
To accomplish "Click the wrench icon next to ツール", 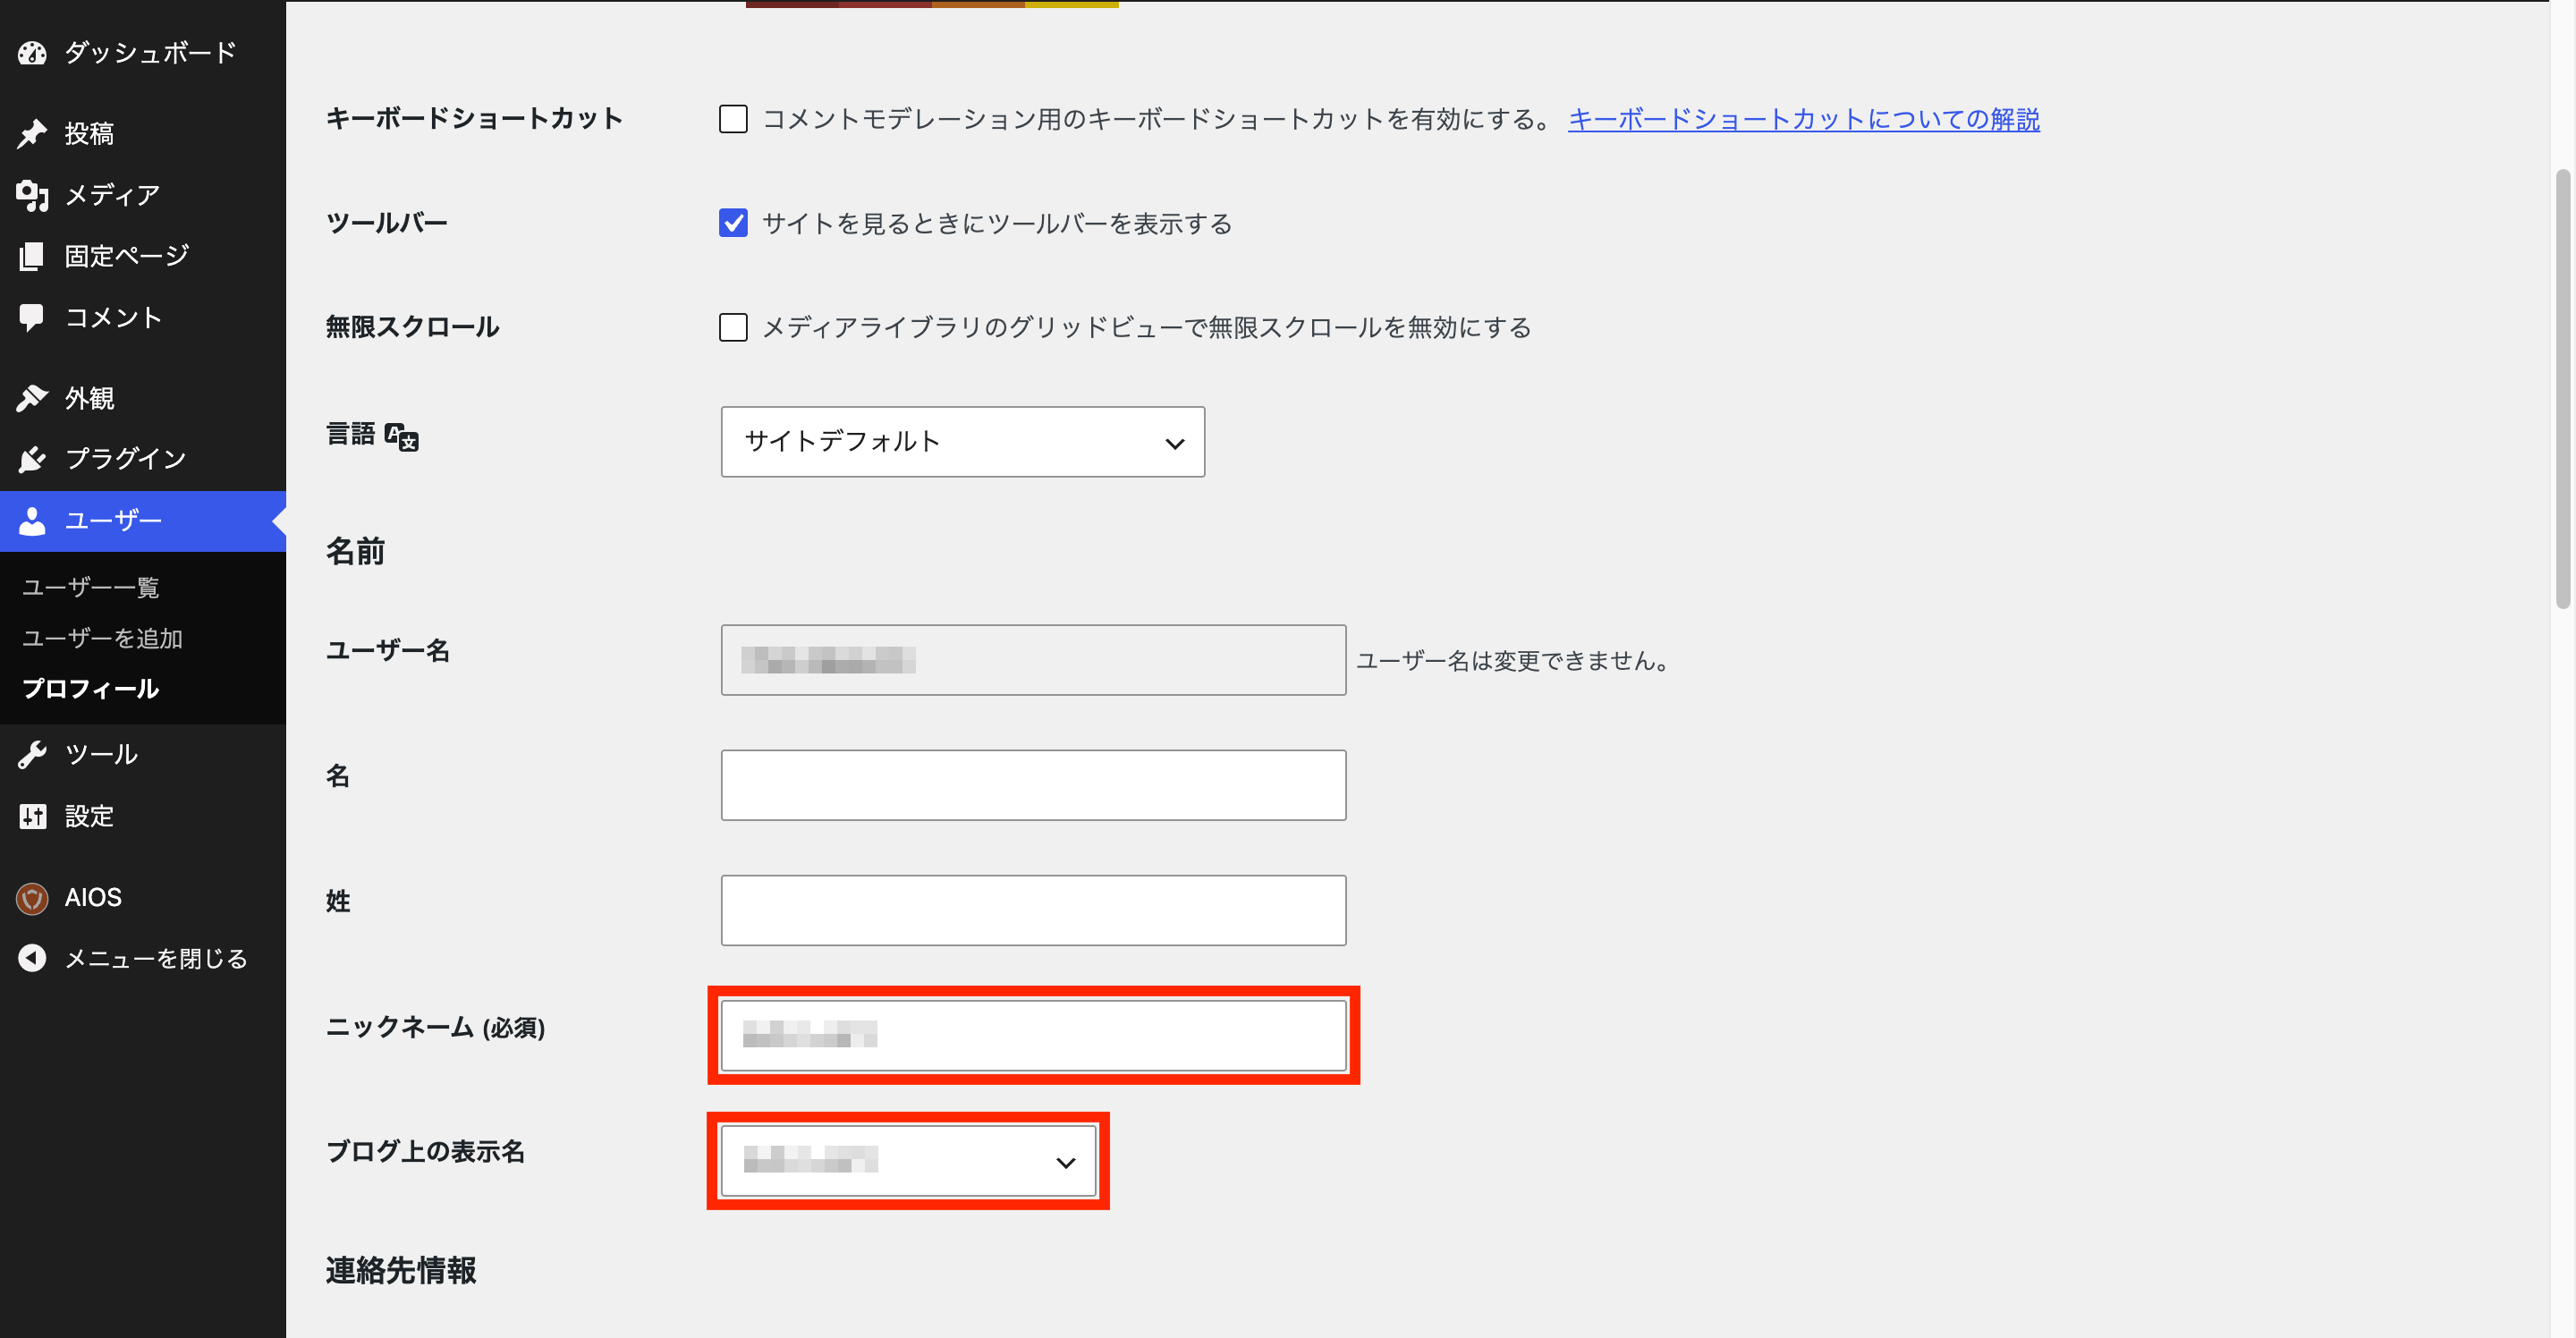I will tap(32, 755).
